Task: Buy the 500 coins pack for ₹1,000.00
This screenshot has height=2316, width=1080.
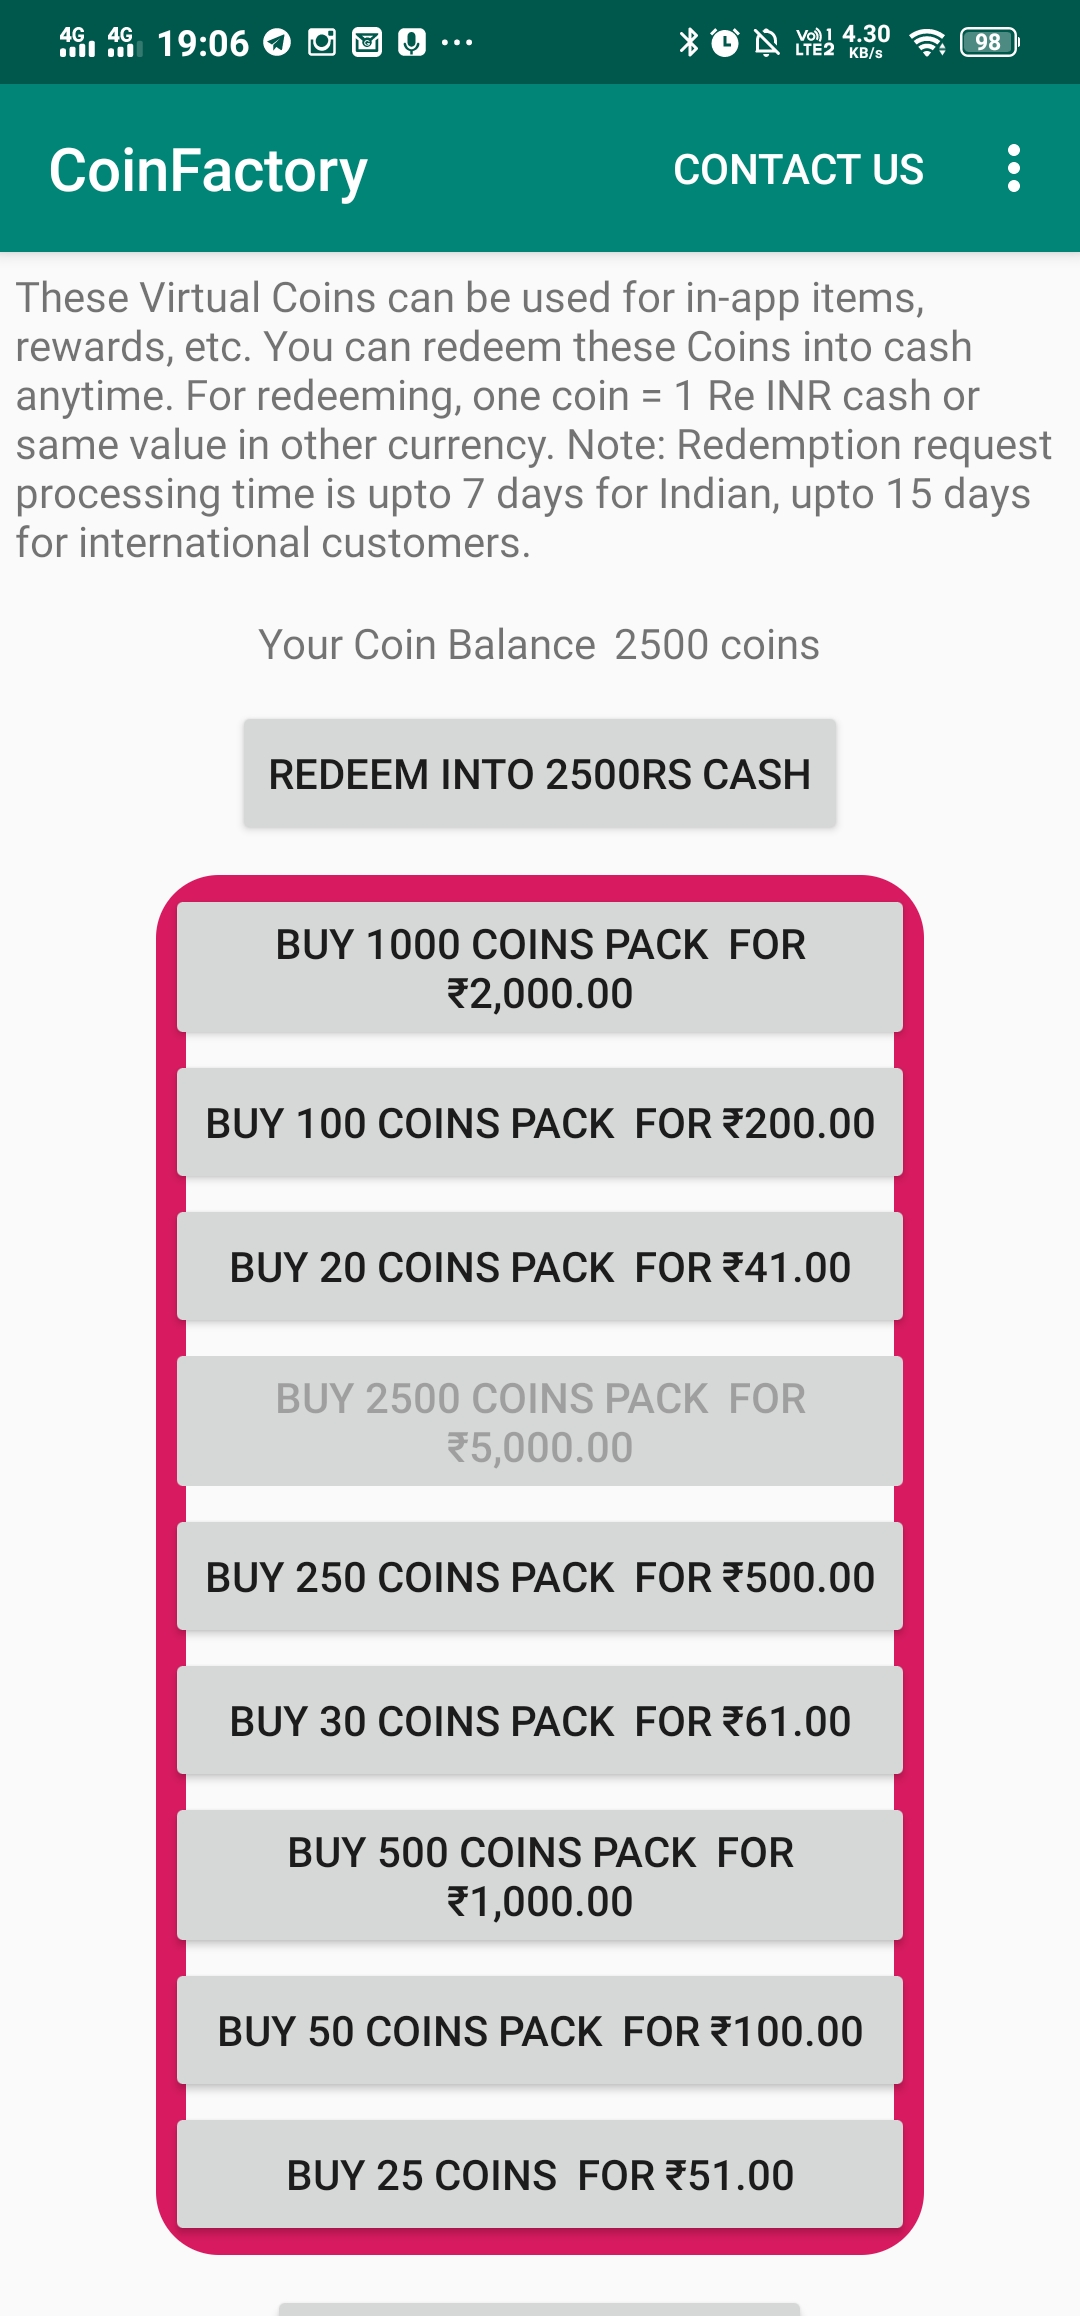Action: click(540, 1876)
